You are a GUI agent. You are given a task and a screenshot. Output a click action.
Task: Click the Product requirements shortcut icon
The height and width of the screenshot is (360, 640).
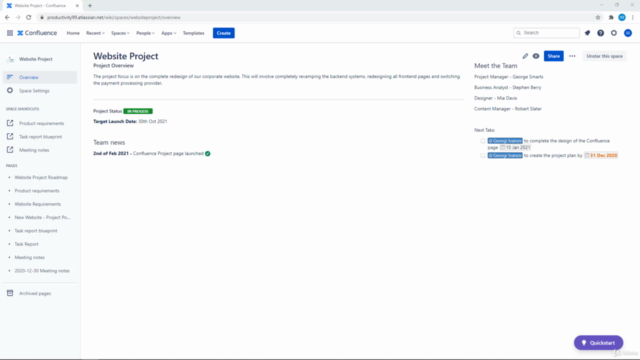10,123
